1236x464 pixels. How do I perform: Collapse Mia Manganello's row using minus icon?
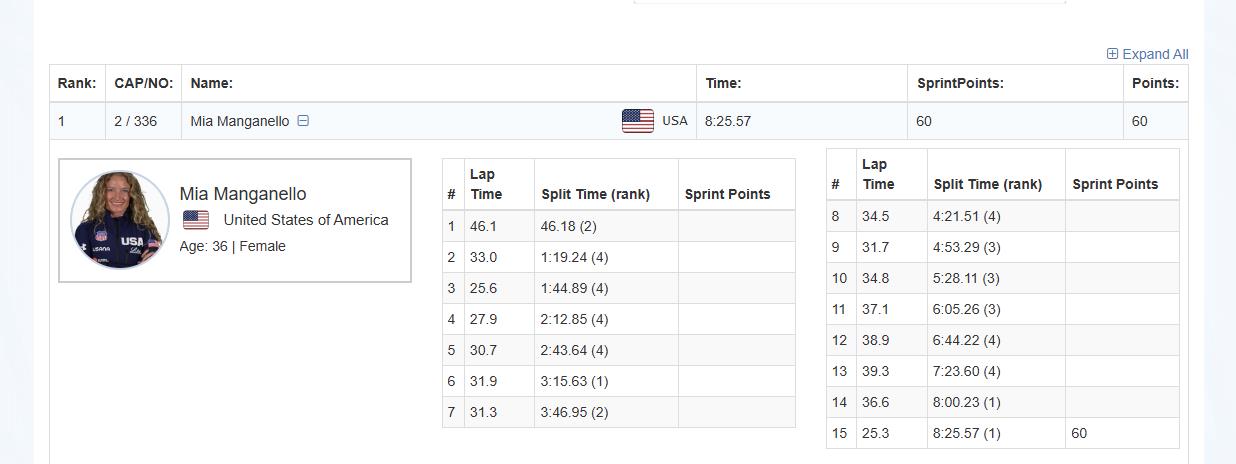(x=303, y=121)
